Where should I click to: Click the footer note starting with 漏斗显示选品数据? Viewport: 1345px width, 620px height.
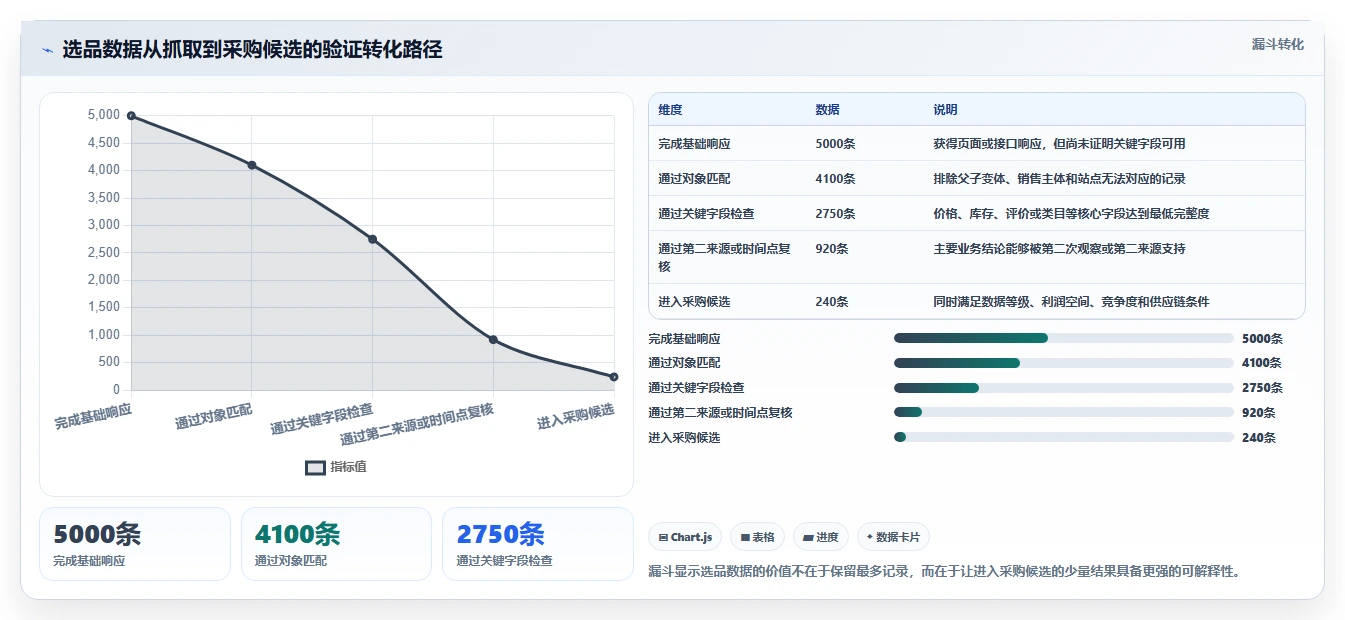tap(944, 571)
